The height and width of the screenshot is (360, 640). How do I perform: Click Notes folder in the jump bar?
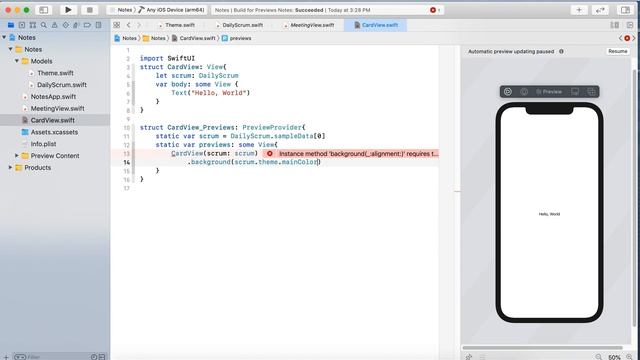[x=154, y=38]
